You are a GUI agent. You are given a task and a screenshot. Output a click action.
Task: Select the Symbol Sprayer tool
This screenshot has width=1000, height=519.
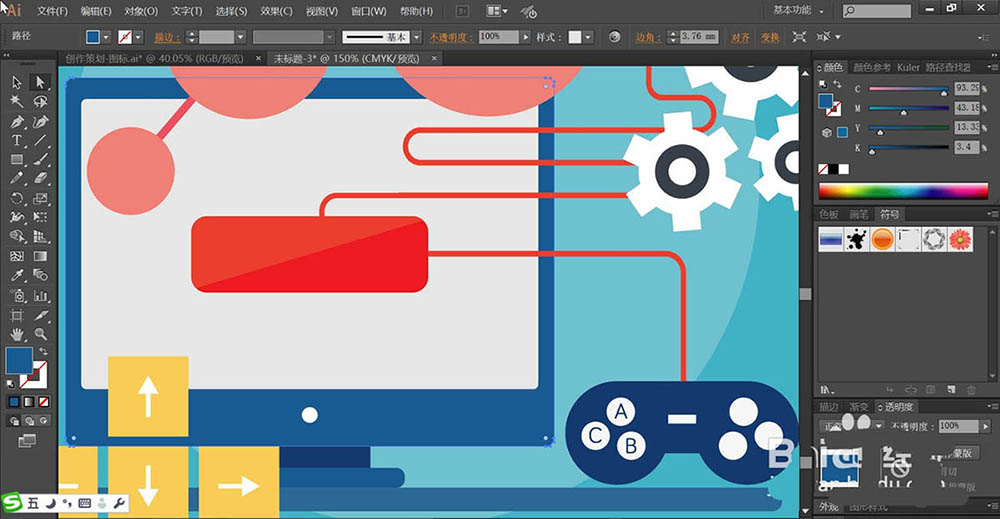pos(17,296)
